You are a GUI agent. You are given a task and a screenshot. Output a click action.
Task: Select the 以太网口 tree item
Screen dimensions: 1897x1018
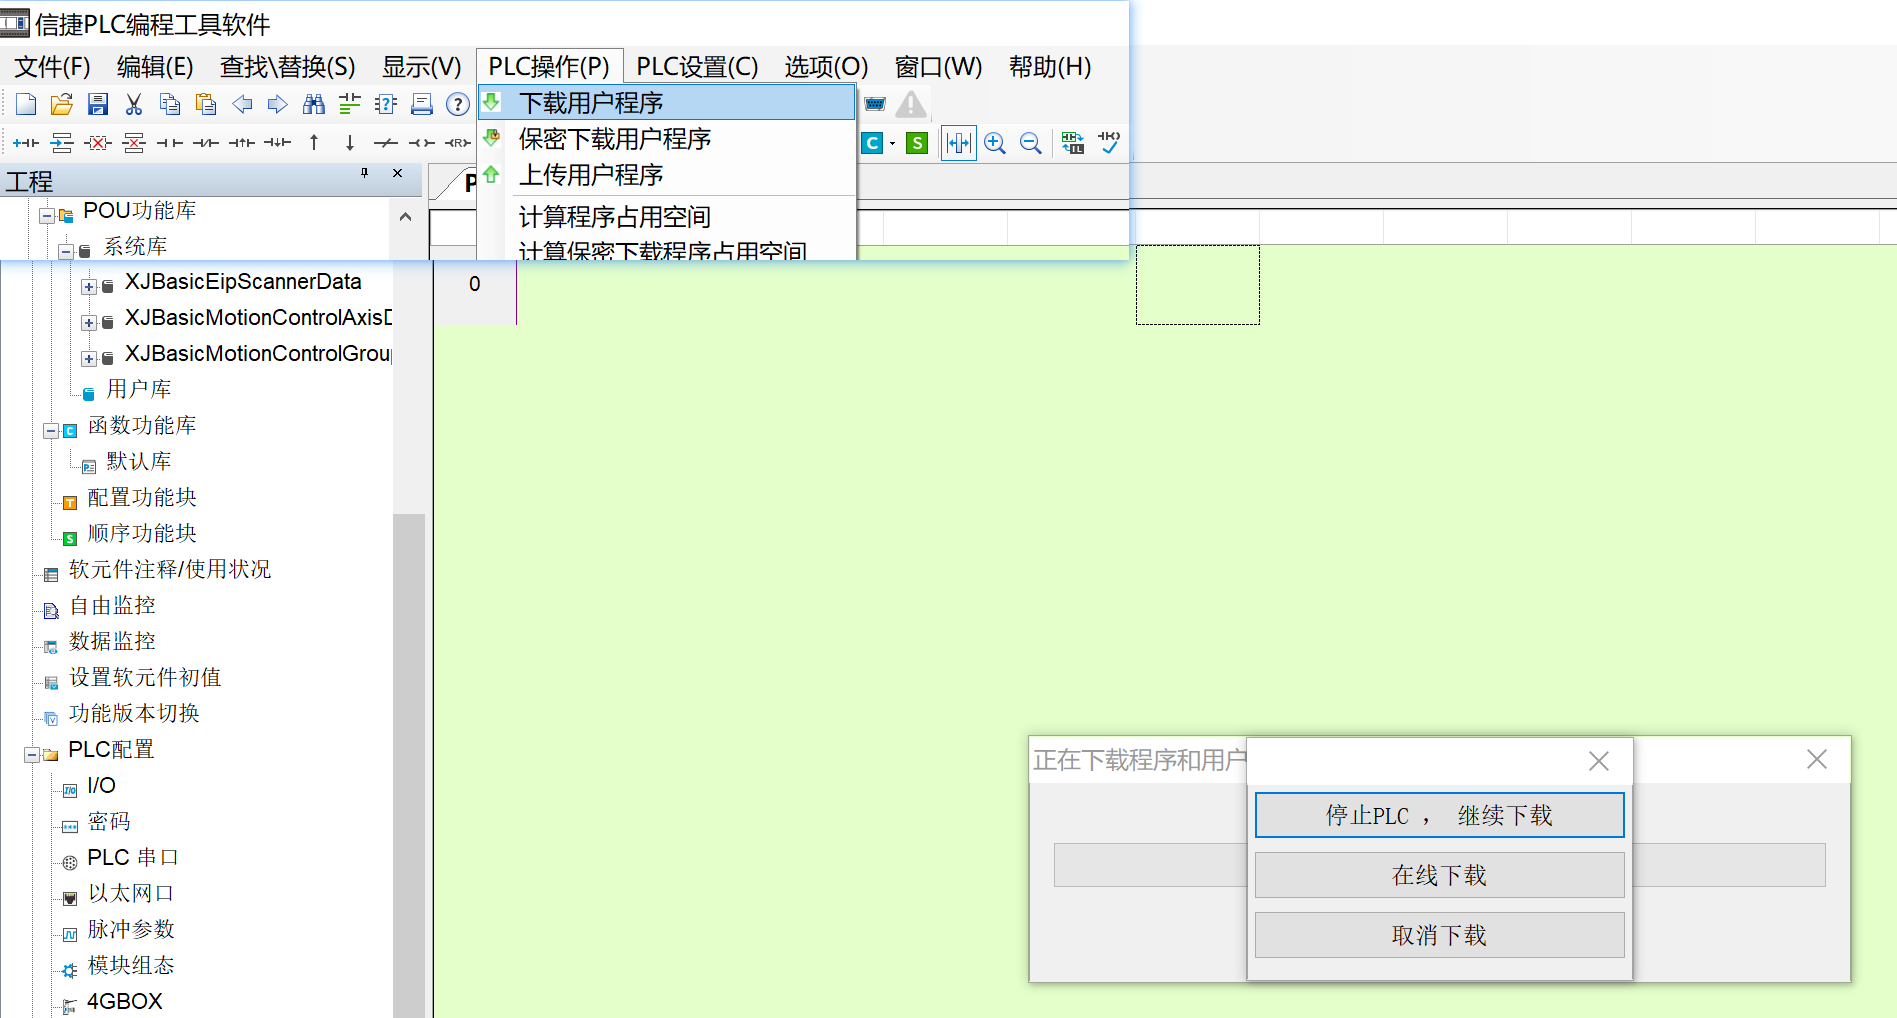point(131,893)
